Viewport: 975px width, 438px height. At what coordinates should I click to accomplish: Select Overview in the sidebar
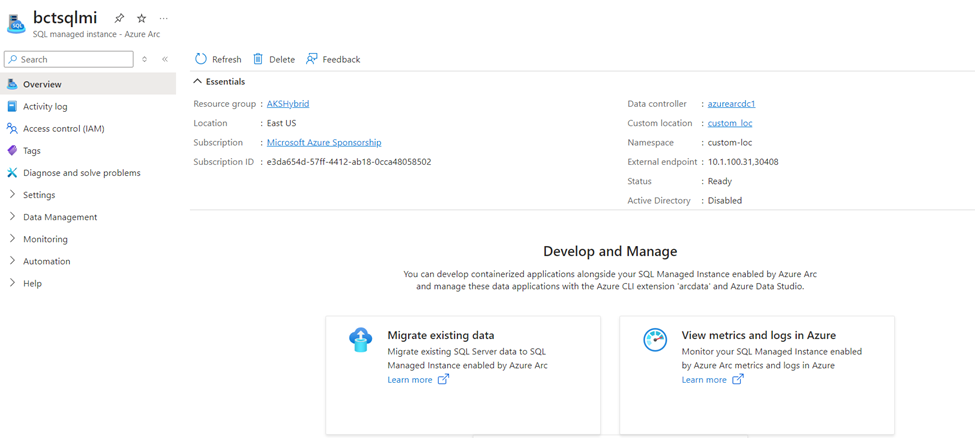click(x=88, y=84)
